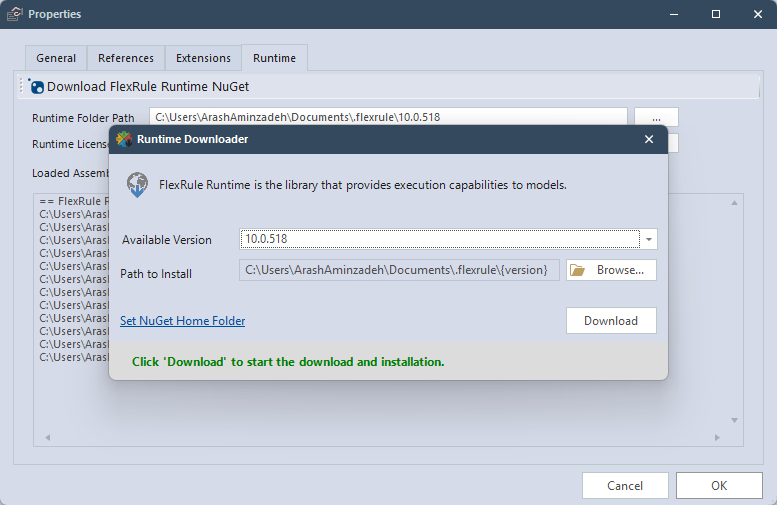Click the Download button

pyautogui.click(x=611, y=321)
